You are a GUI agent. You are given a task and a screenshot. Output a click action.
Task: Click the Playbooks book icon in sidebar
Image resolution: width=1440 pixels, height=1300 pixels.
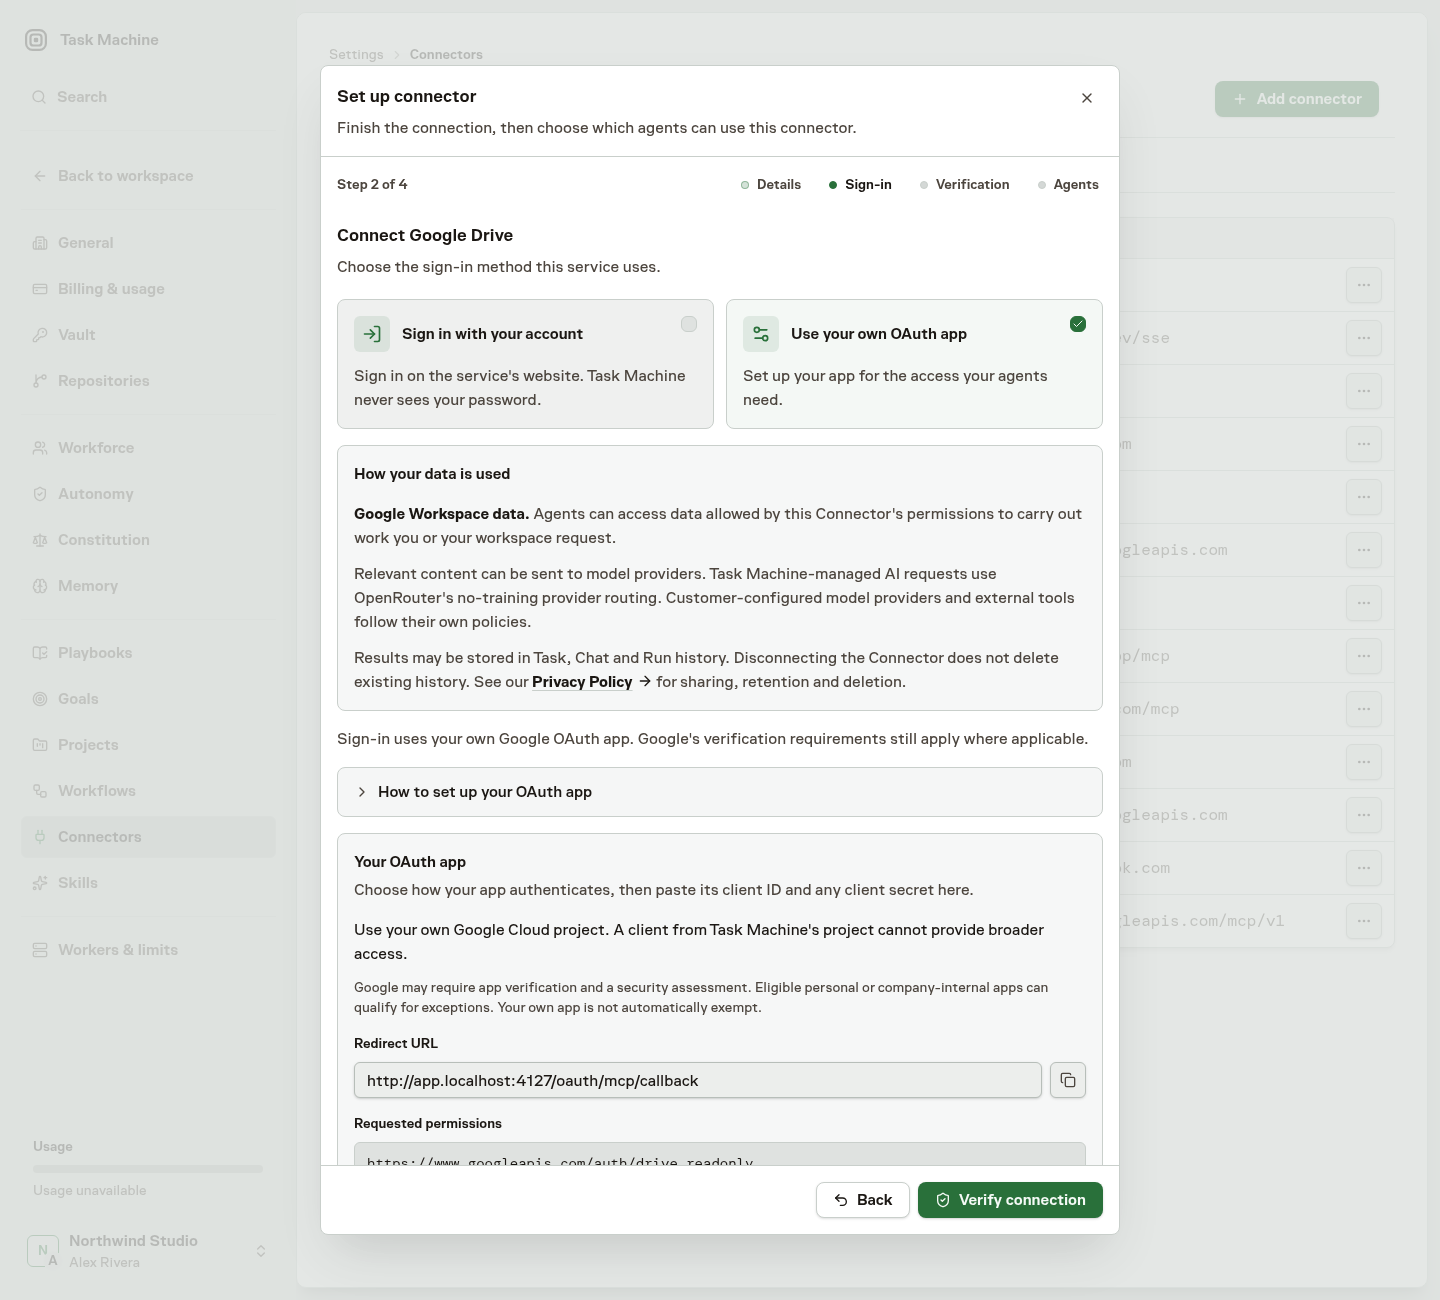(x=40, y=653)
